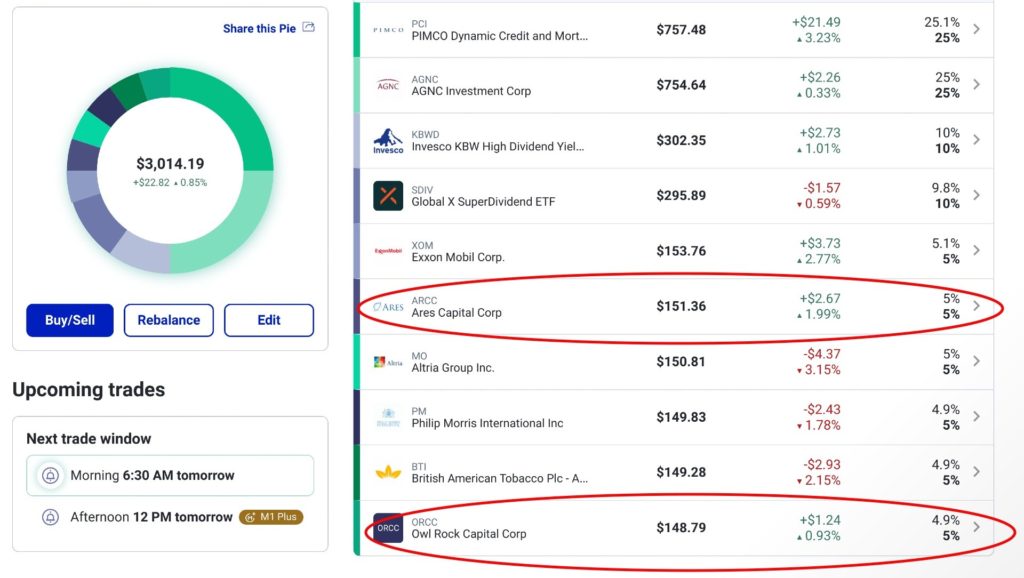Click the AGNC Investment logo icon

point(388,85)
